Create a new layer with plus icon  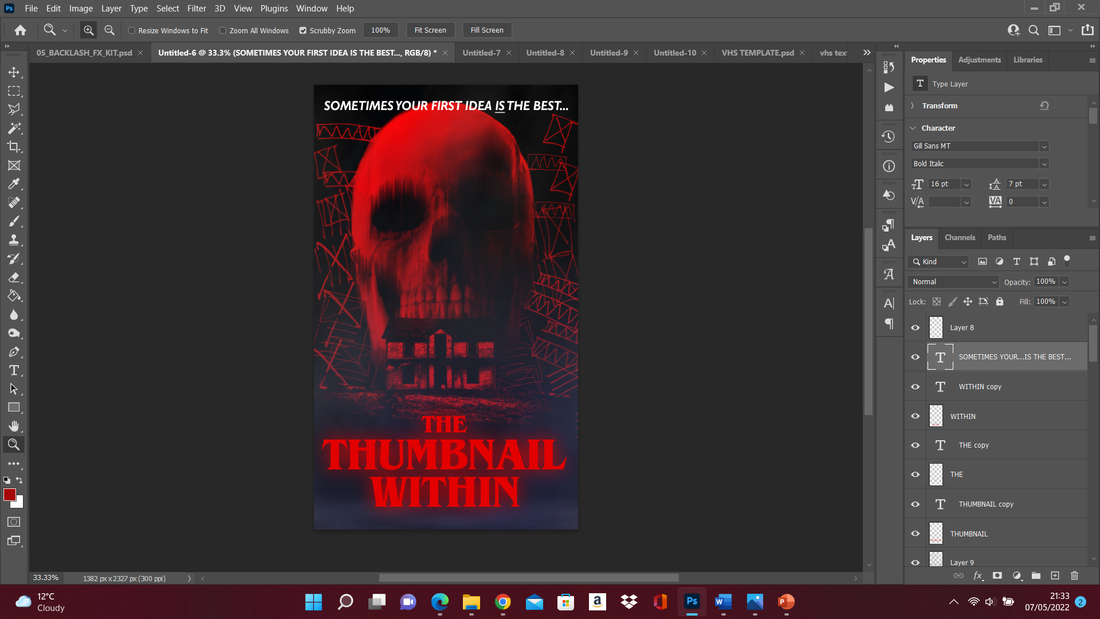tap(1055, 575)
